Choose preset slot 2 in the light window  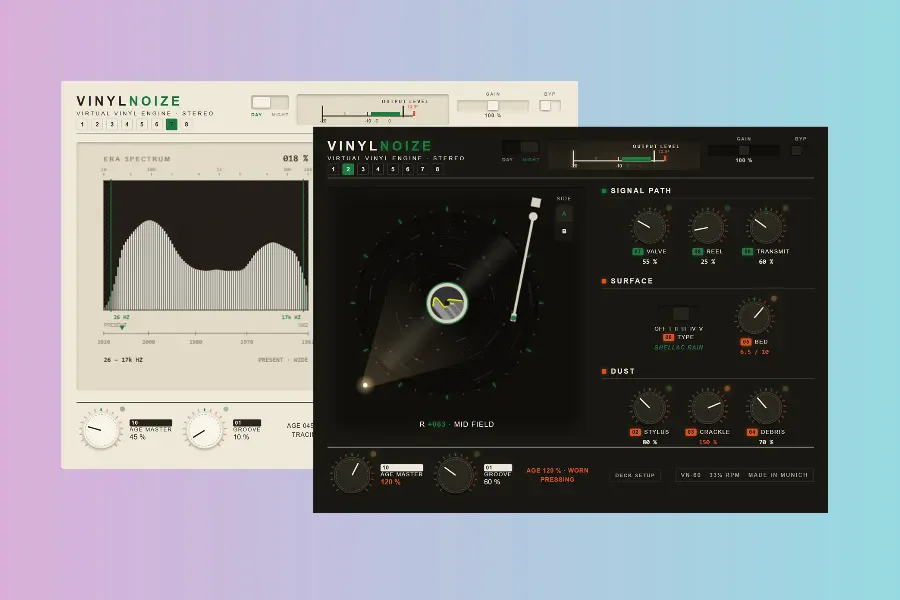coord(97,124)
